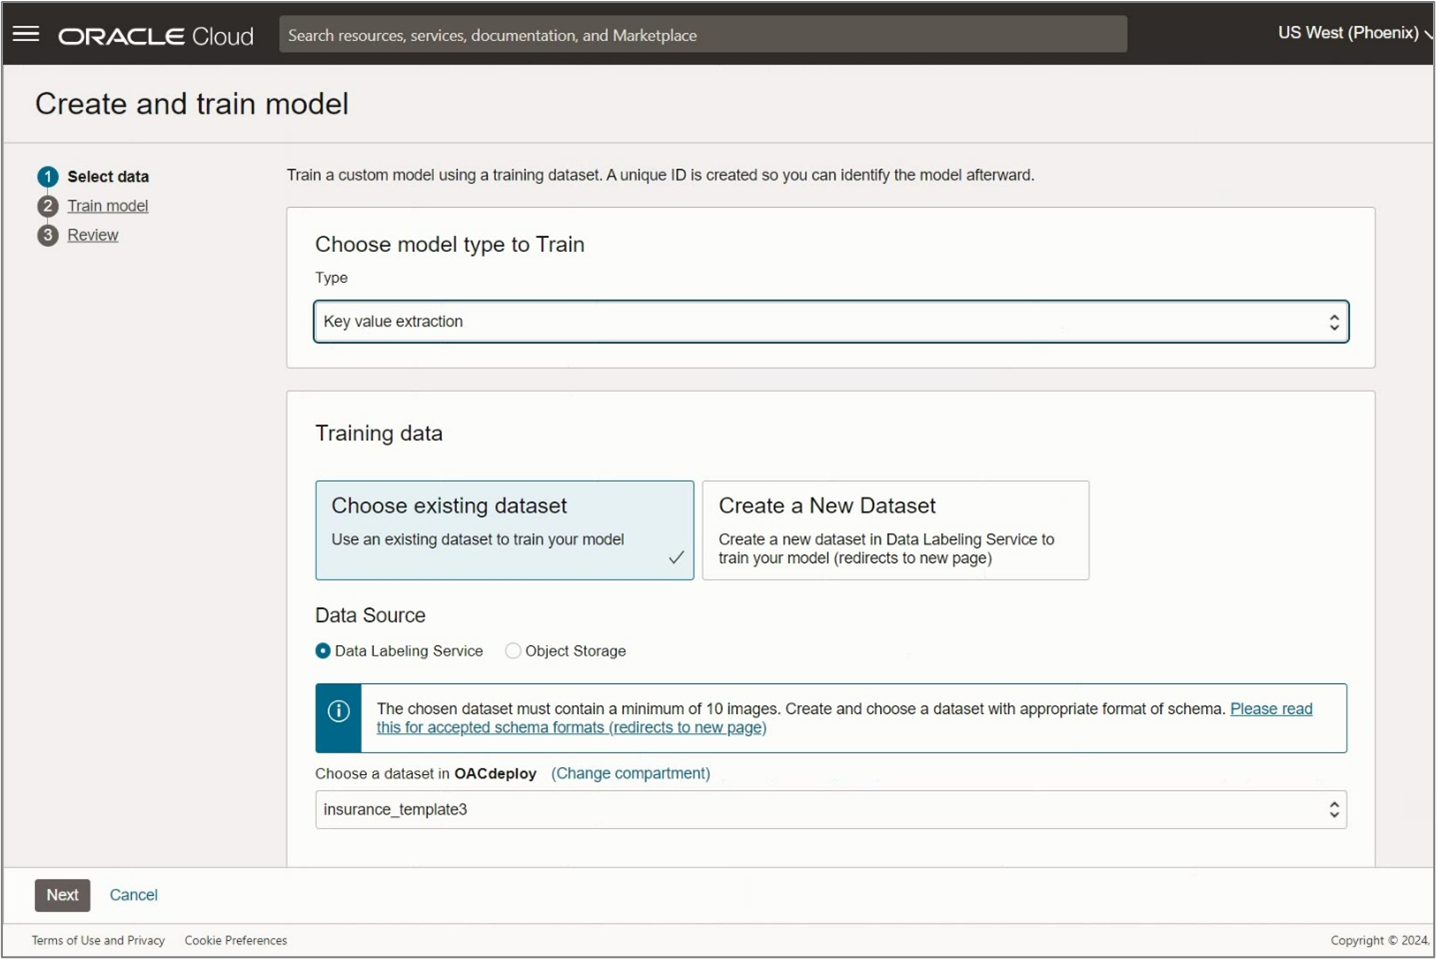
Task: Select the Object Storage radio button
Action: click(512, 650)
